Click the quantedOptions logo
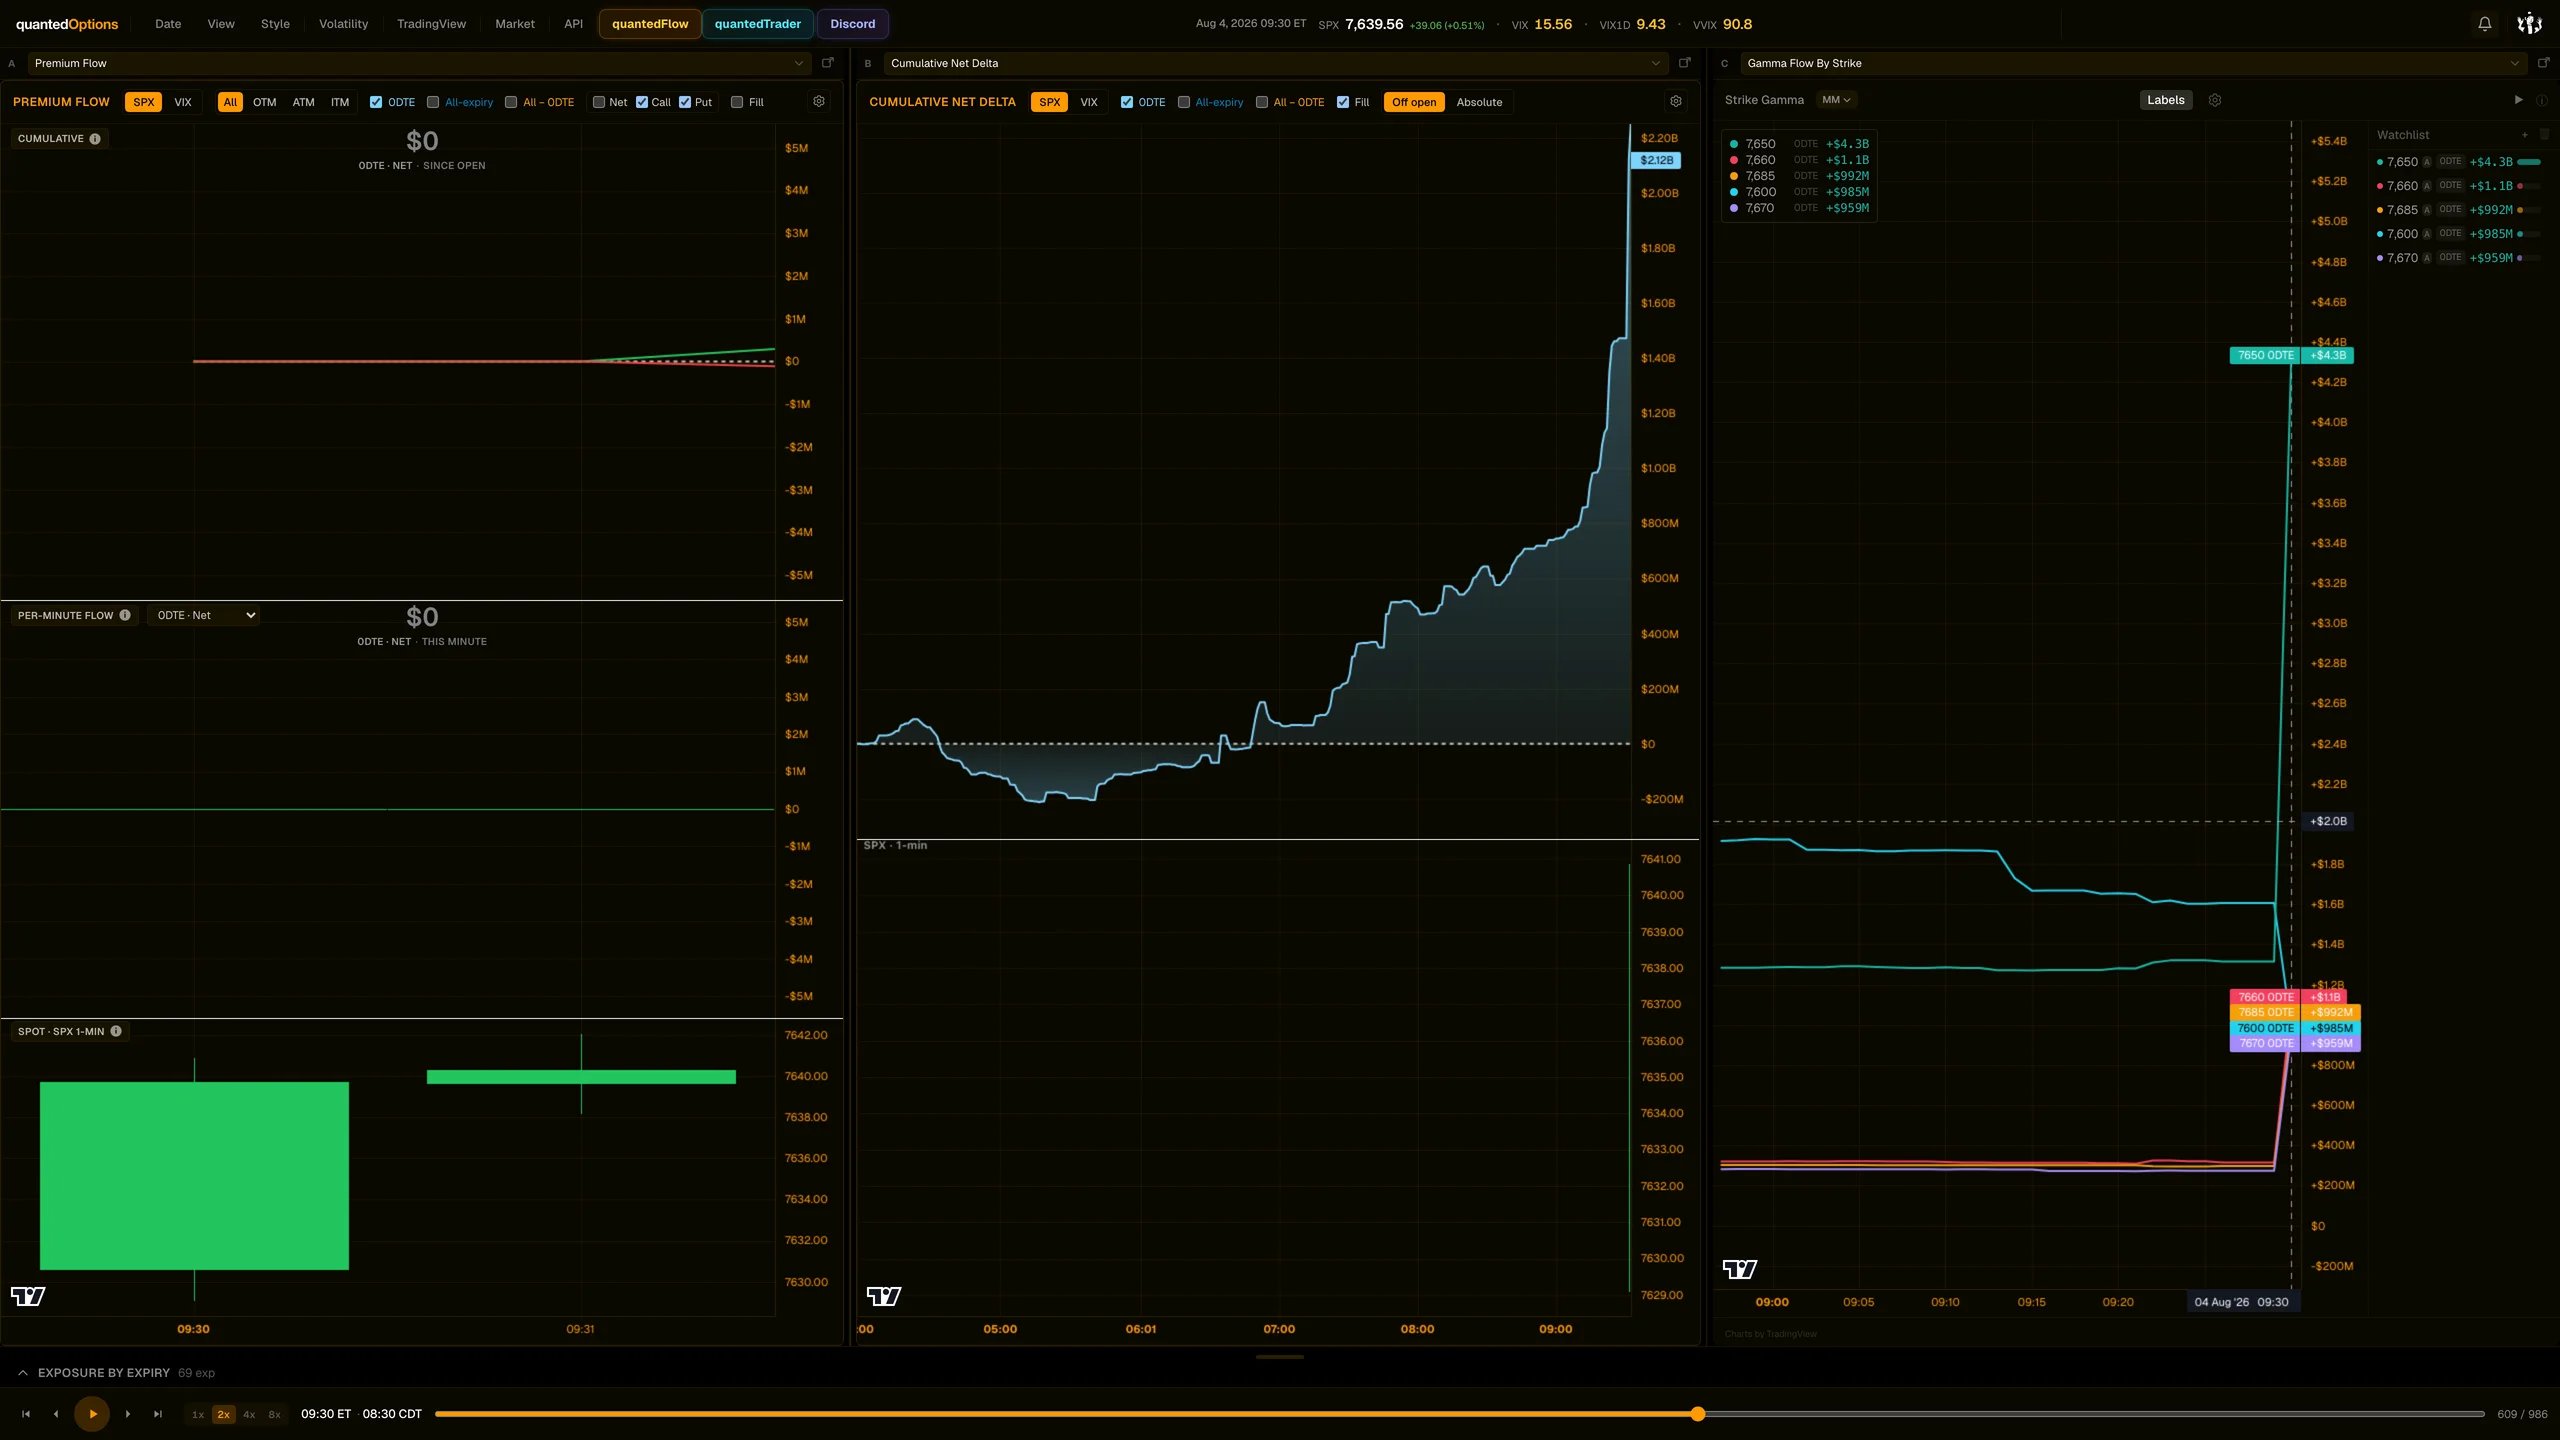 point(67,24)
